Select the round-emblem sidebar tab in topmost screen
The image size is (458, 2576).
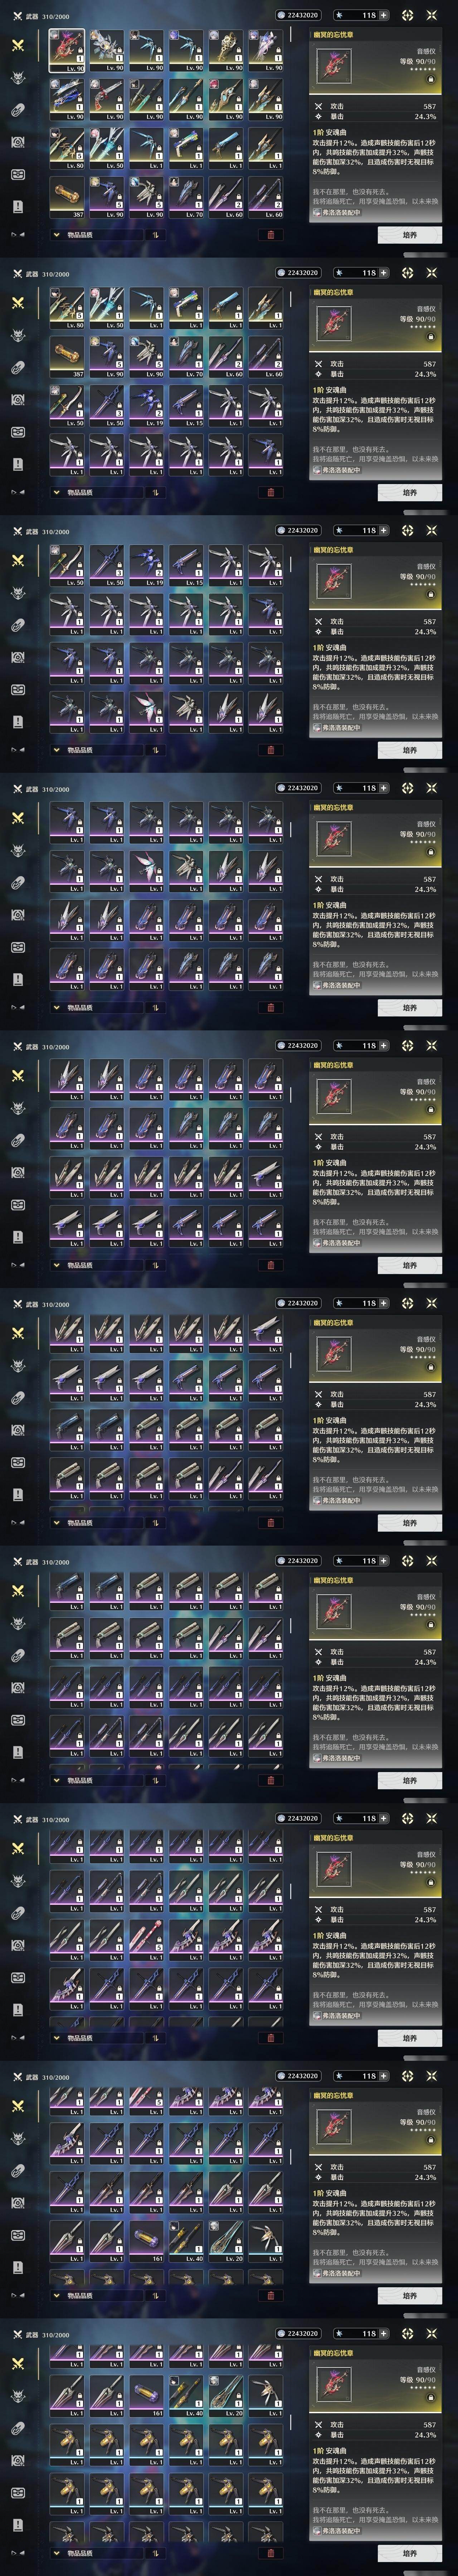[x=18, y=142]
